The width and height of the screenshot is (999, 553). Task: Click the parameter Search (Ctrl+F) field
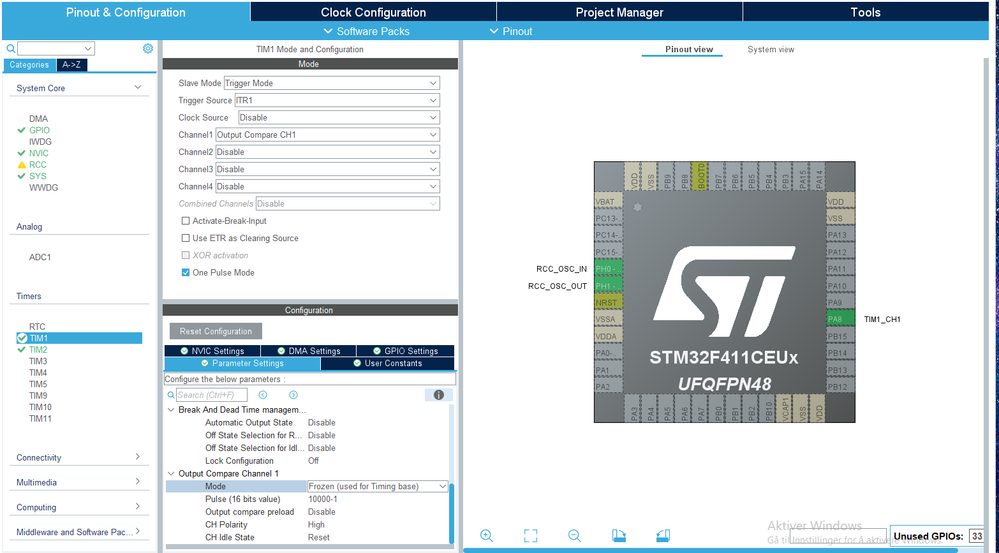211,395
